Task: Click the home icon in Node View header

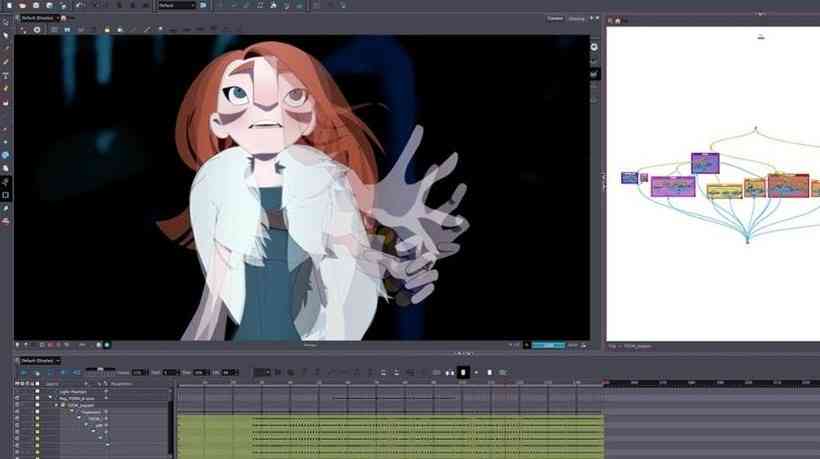Action: (x=619, y=20)
